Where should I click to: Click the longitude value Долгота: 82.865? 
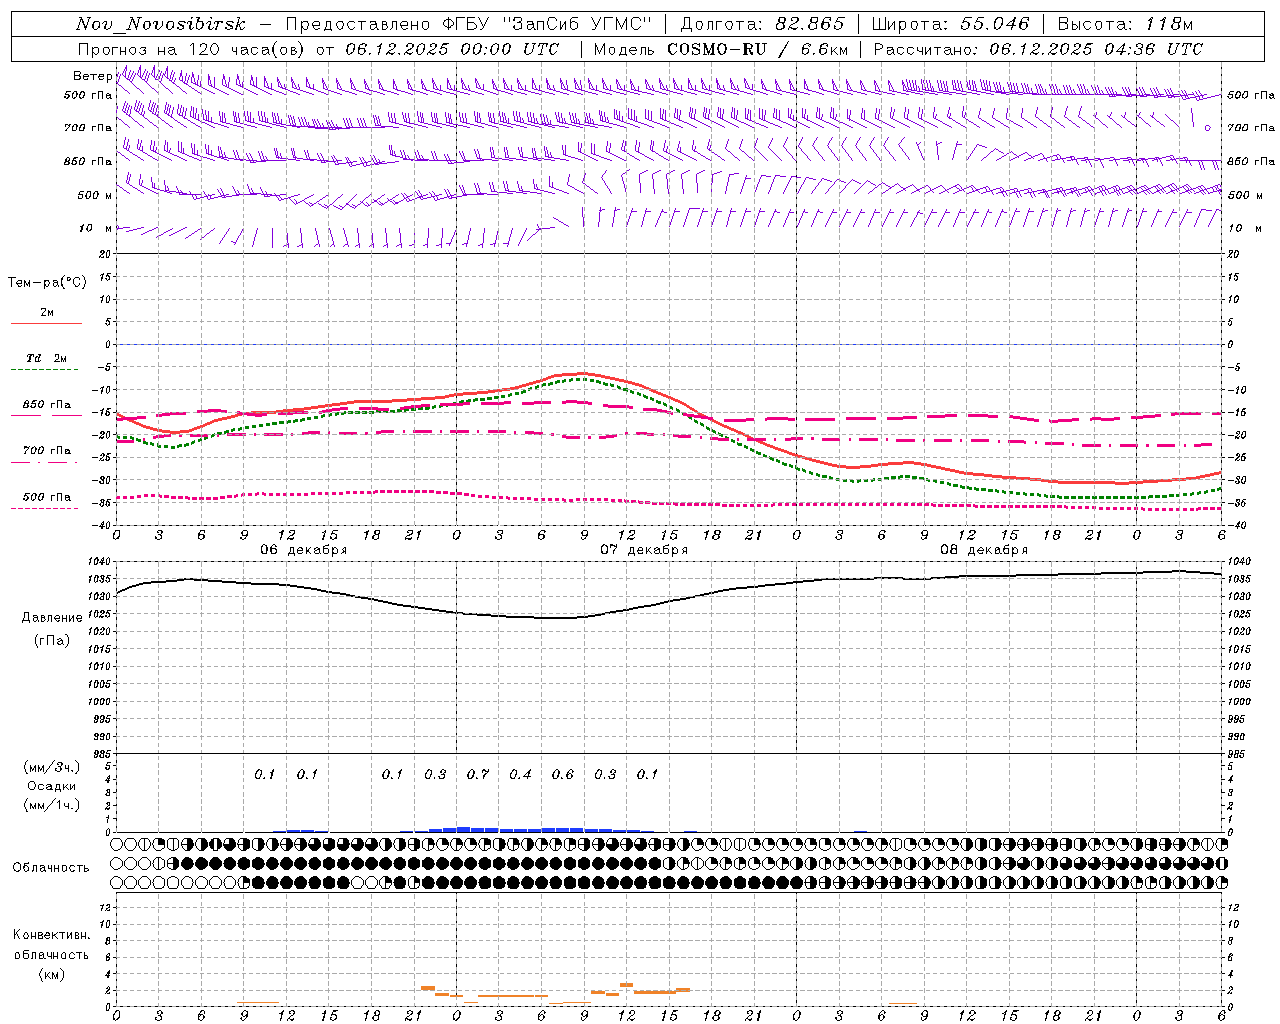point(762,25)
